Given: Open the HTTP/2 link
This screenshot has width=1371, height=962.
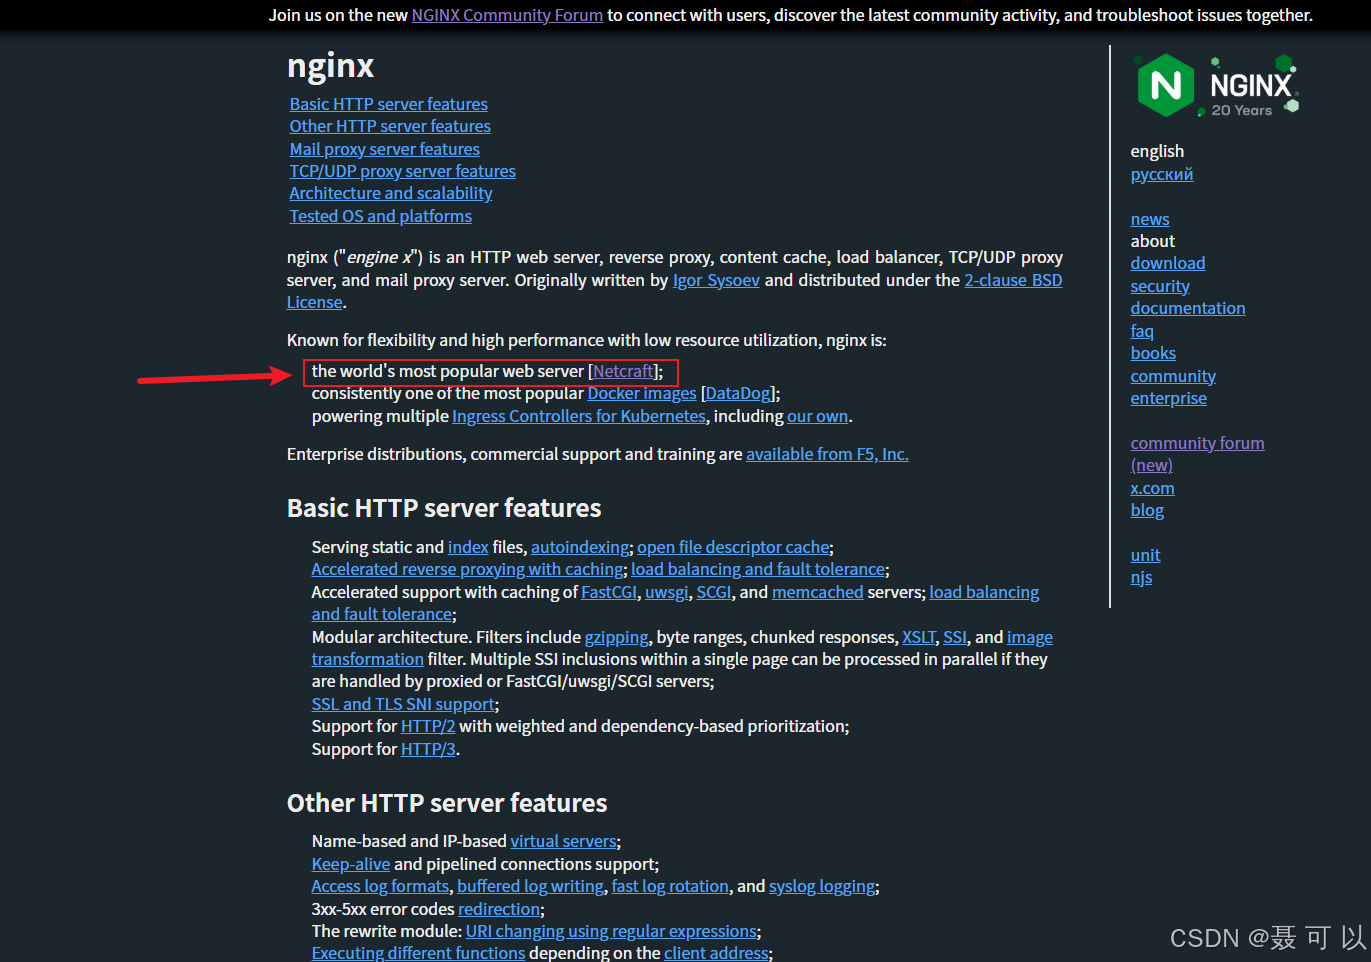Looking at the screenshot, I should click(x=428, y=726).
